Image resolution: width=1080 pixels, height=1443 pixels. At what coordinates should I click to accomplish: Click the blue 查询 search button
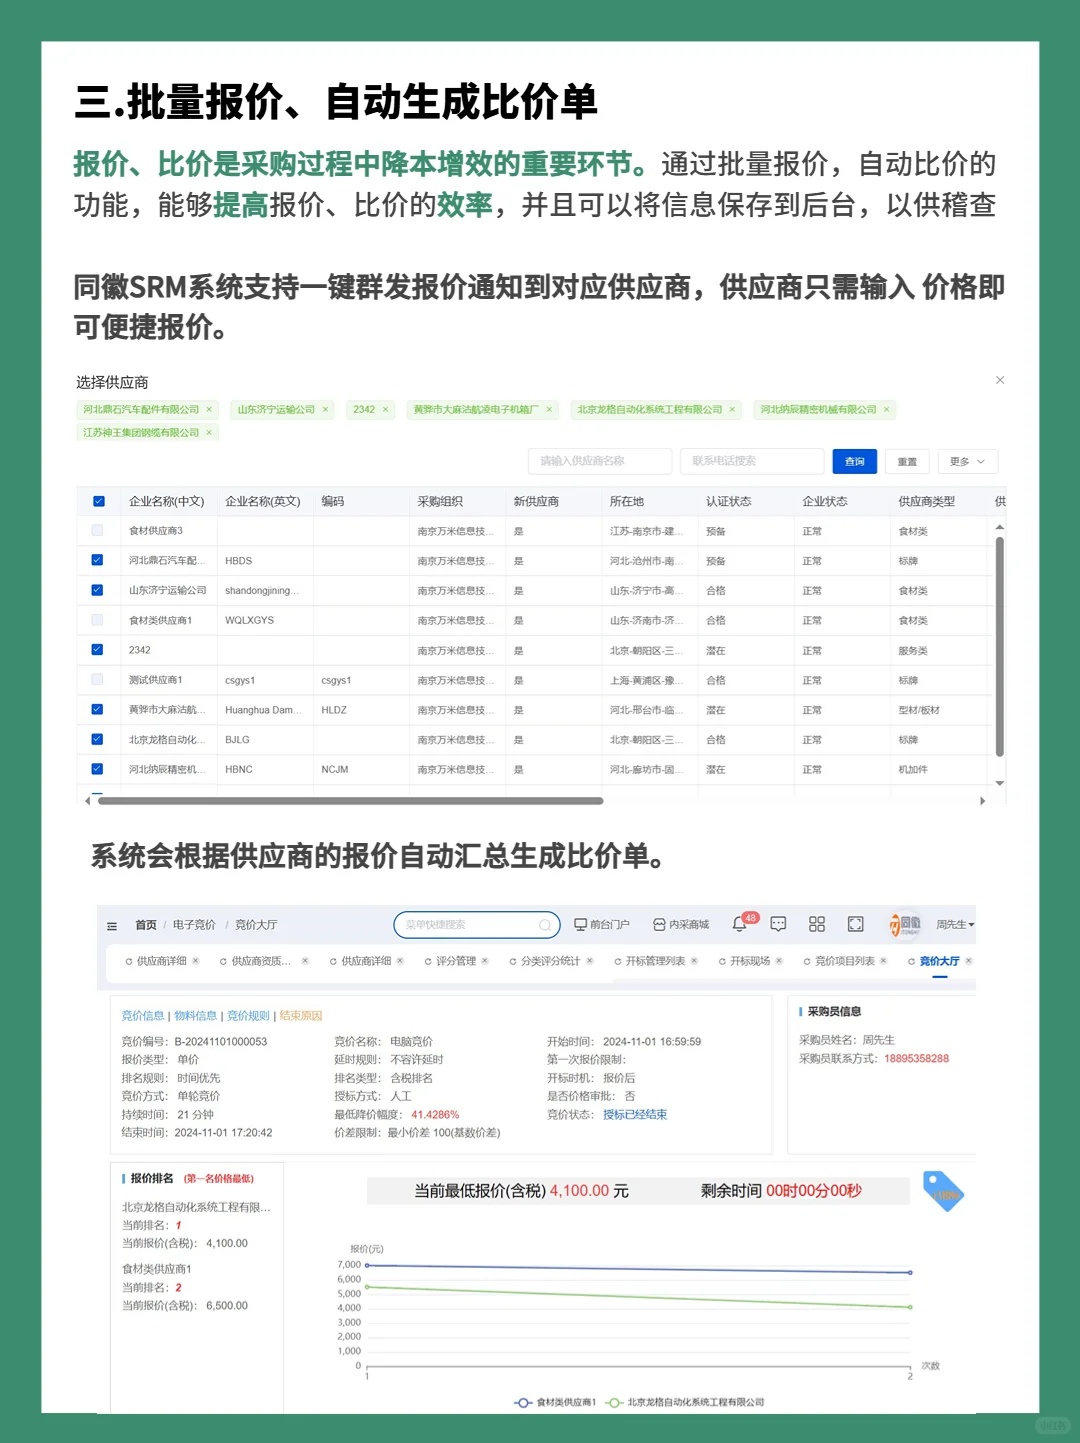point(854,461)
